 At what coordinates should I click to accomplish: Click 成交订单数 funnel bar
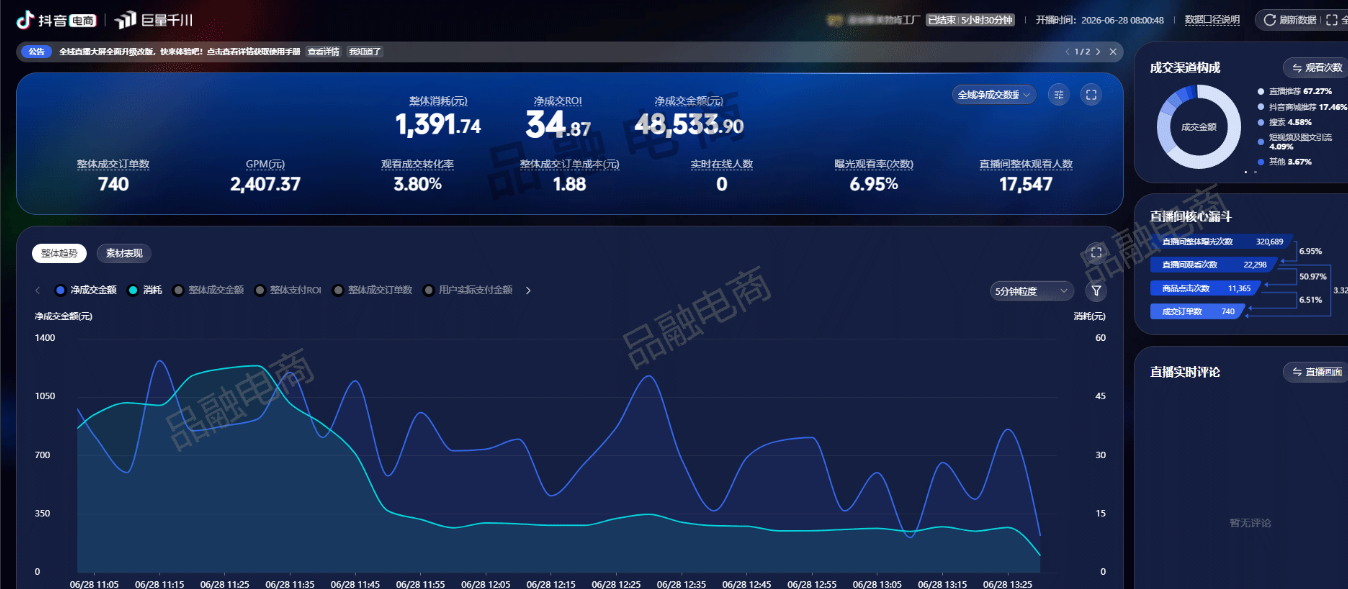[x=1198, y=311]
